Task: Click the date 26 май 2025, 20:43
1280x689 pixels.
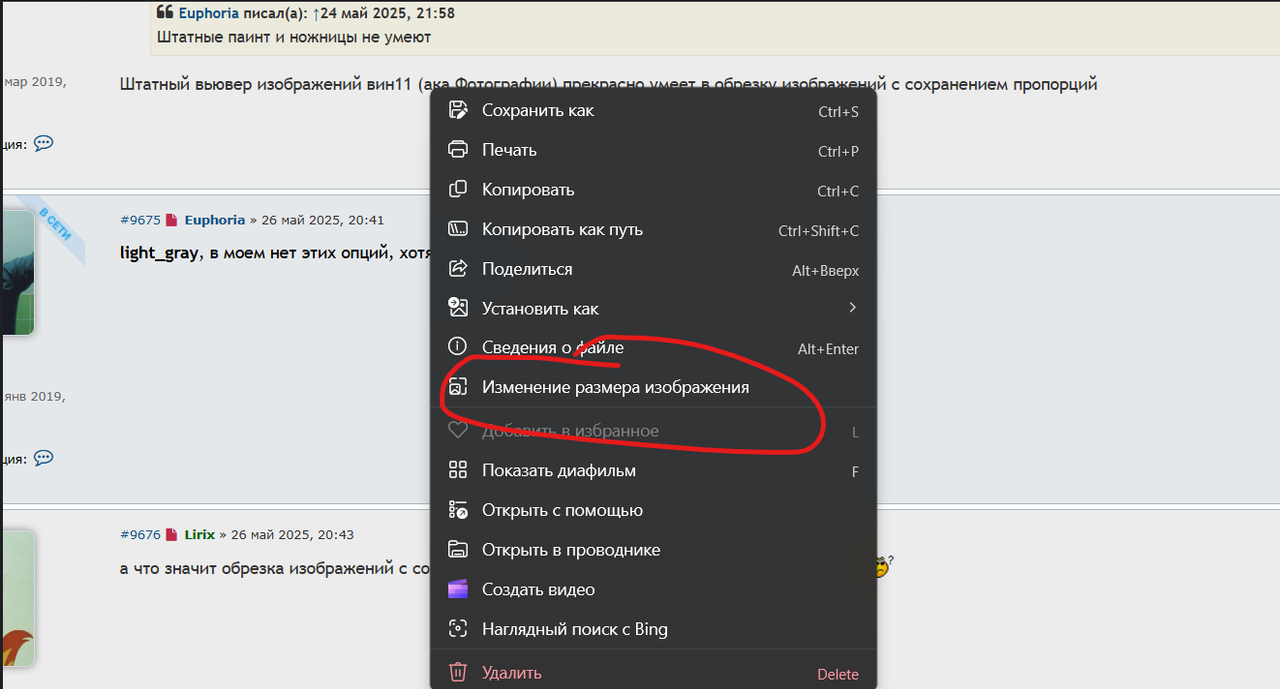Action: [x=292, y=535]
